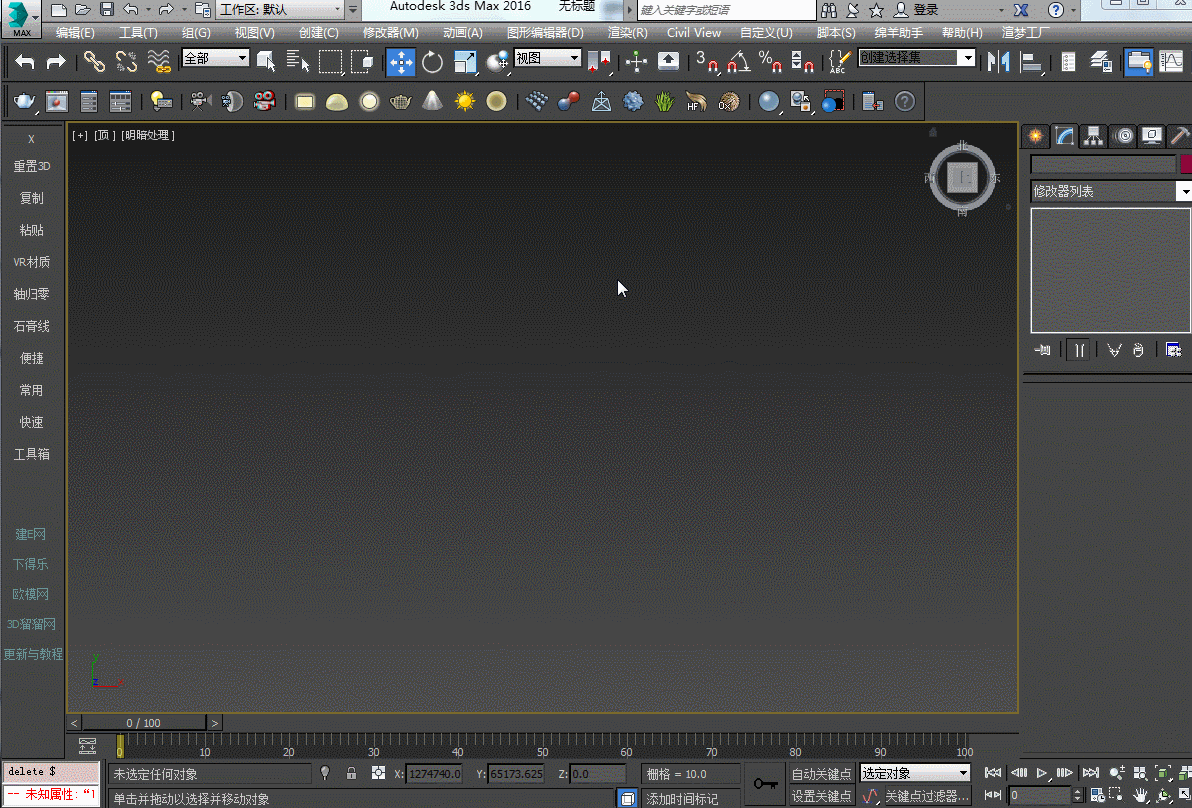This screenshot has height=808, width=1192.
Task: Toggle Auto Key (自动关键点) mode
Action: [821, 773]
